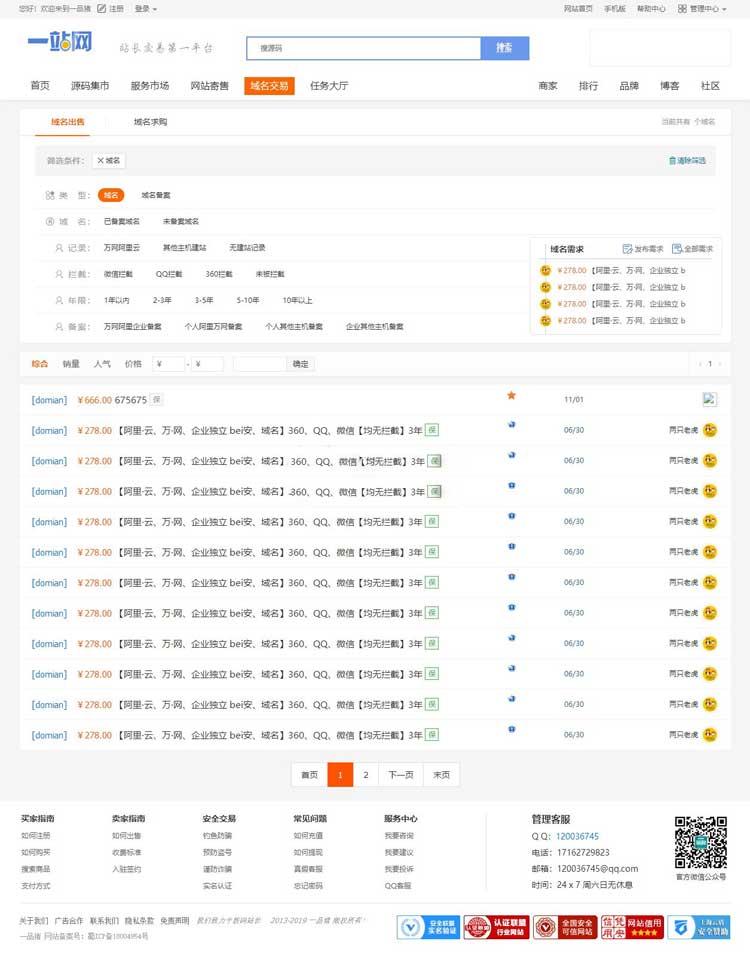750x953 pixels.
Task: Open the 登录 dropdown in top bar
Action: 145,9
